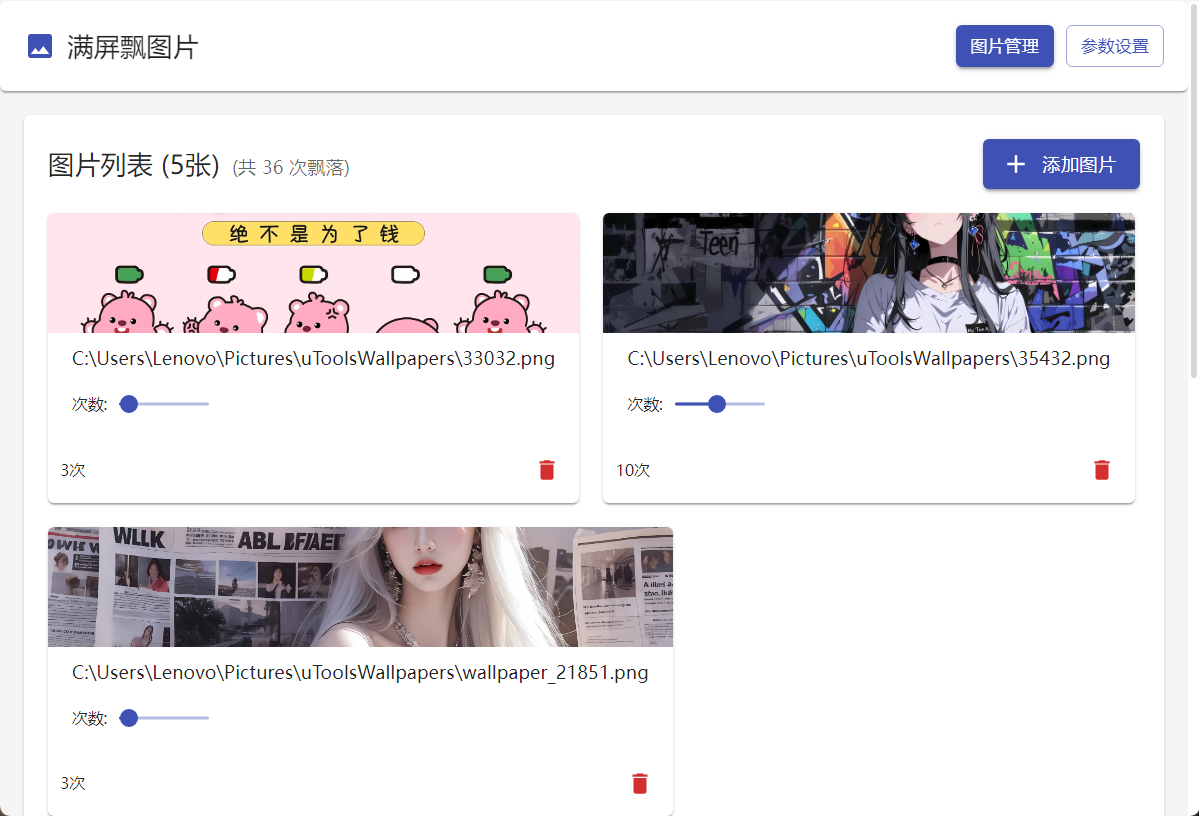The width and height of the screenshot is (1199, 816).
Task: Click the image logo icon beside 满屏飘图片
Action: (40, 46)
